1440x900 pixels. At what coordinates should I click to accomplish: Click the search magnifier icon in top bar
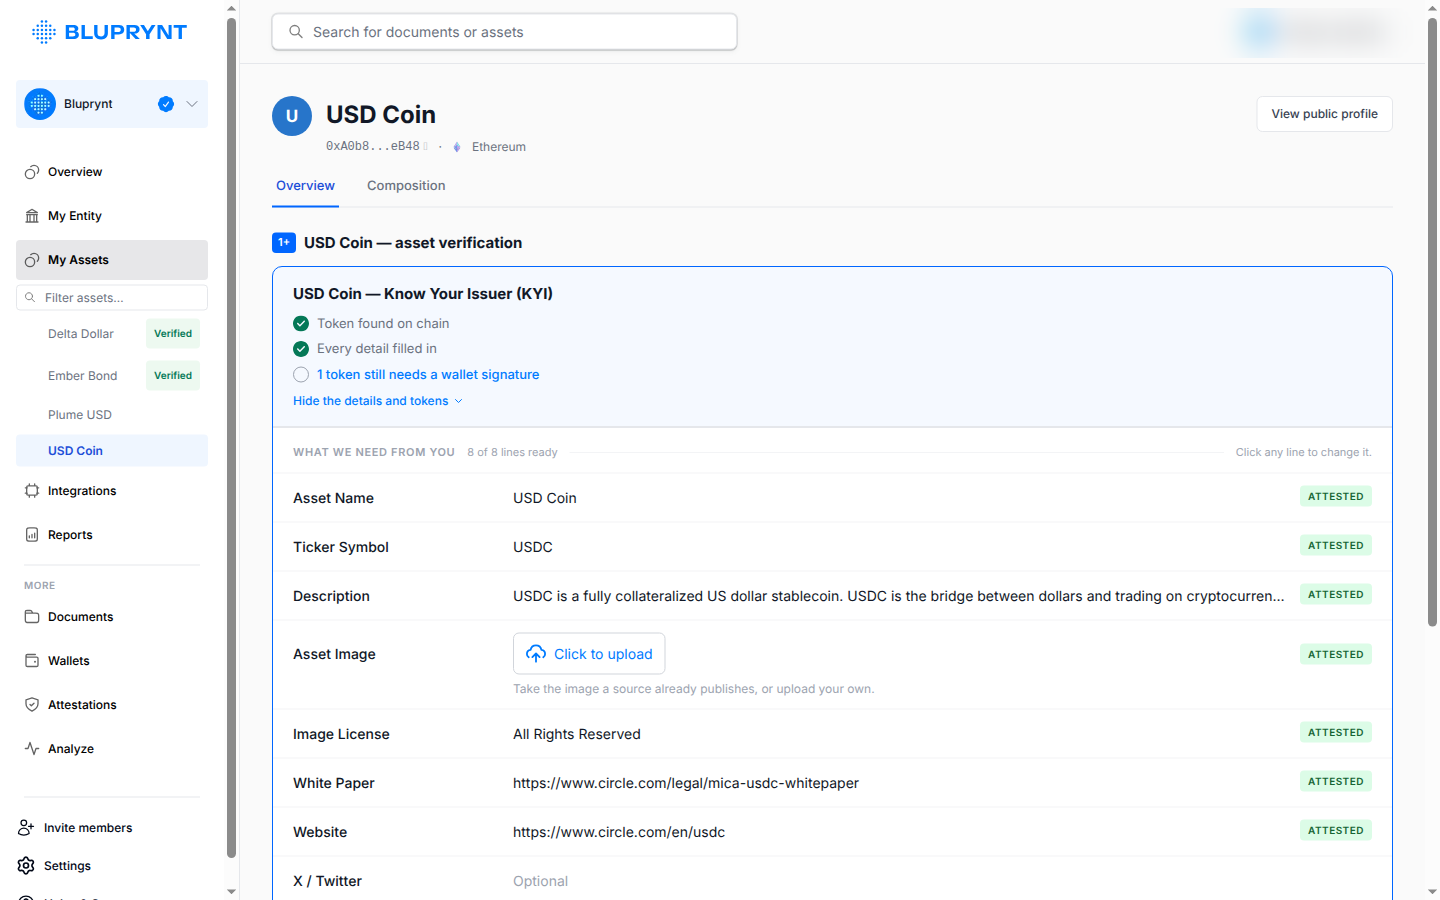click(x=296, y=32)
